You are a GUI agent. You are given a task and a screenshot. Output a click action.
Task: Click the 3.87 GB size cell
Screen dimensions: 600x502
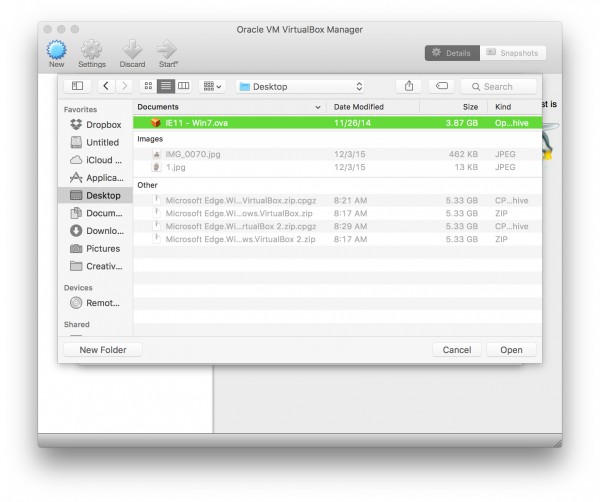coord(461,123)
